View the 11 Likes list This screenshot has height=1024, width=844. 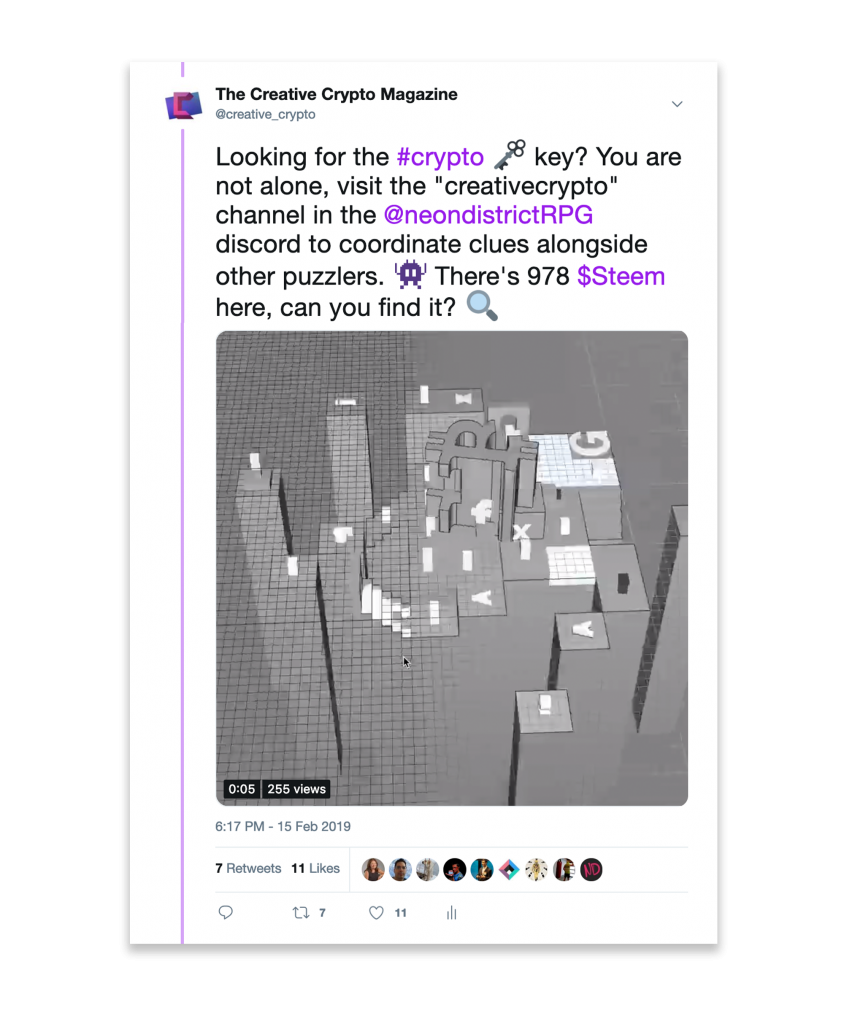(316, 868)
